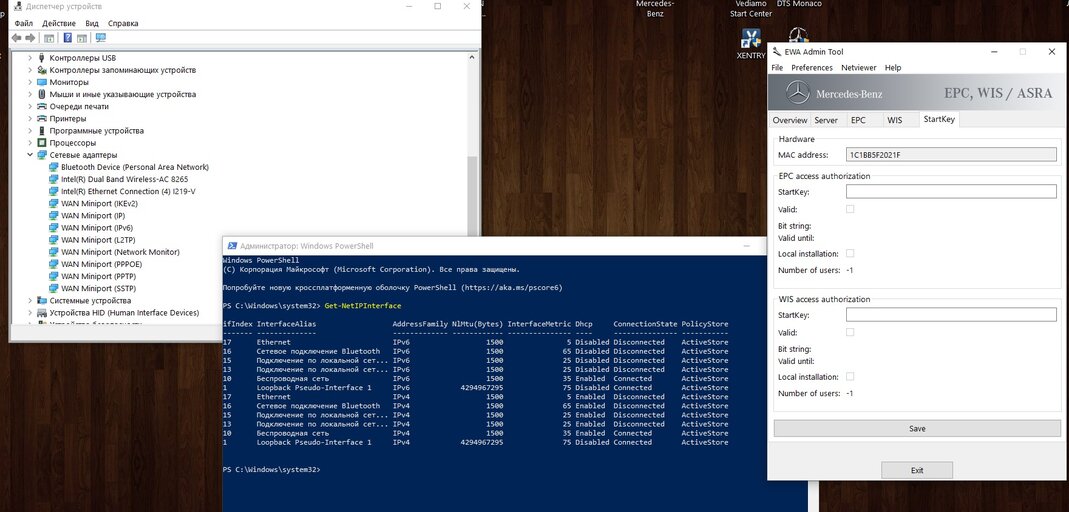Click the Принтеры category icon
This screenshot has height=512, width=1069.
coord(42,119)
